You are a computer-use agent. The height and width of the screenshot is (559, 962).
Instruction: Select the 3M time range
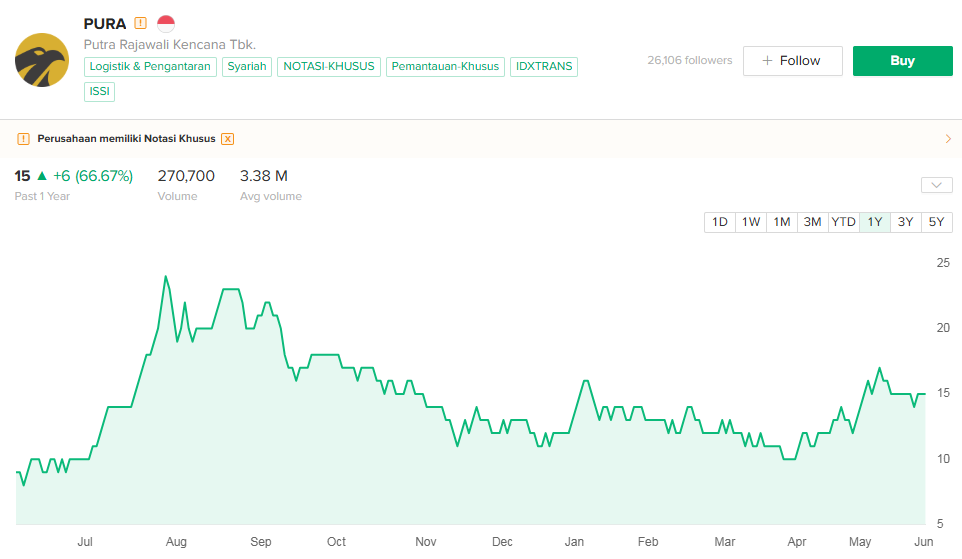(812, 222)
